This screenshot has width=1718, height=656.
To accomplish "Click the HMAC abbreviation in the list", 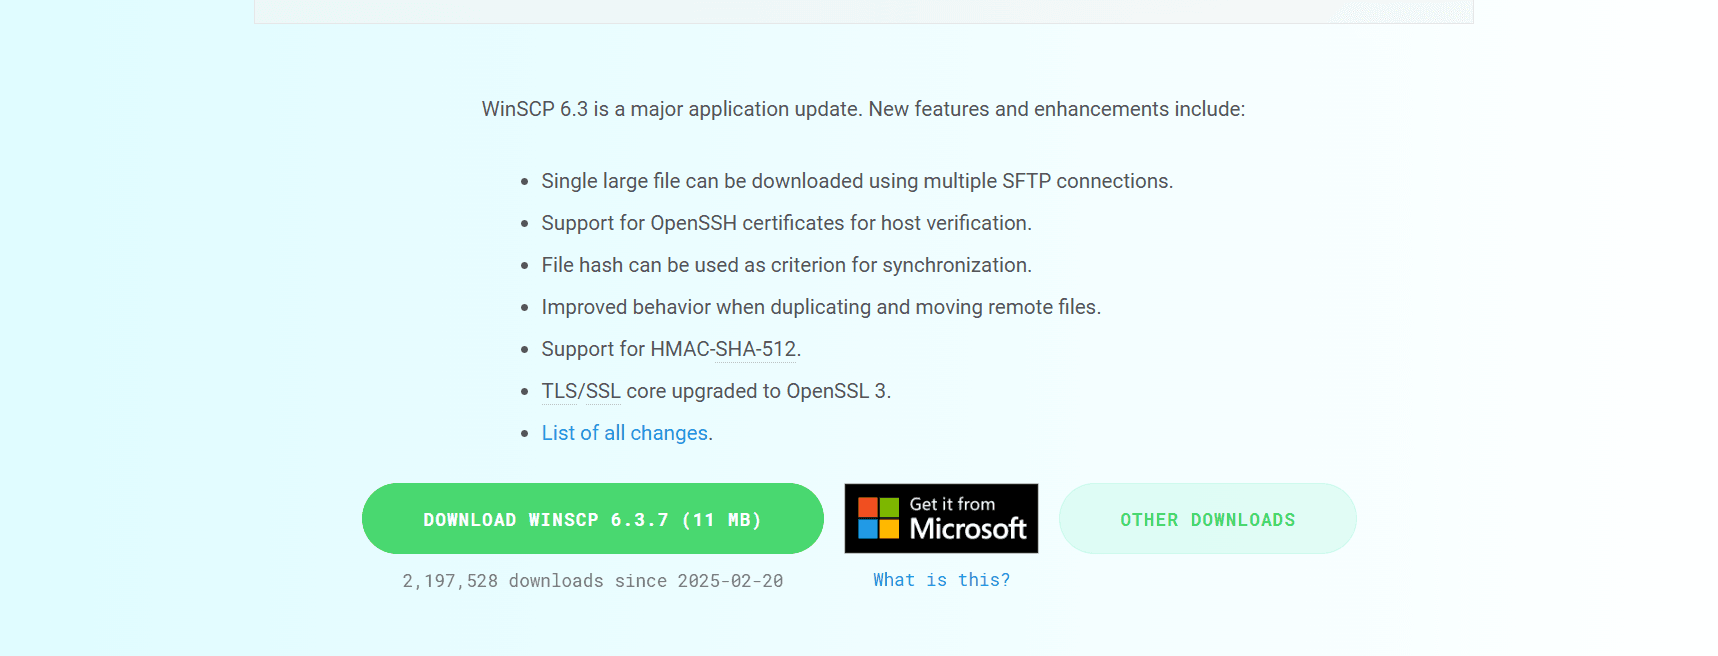I will [x=680, y=349].
